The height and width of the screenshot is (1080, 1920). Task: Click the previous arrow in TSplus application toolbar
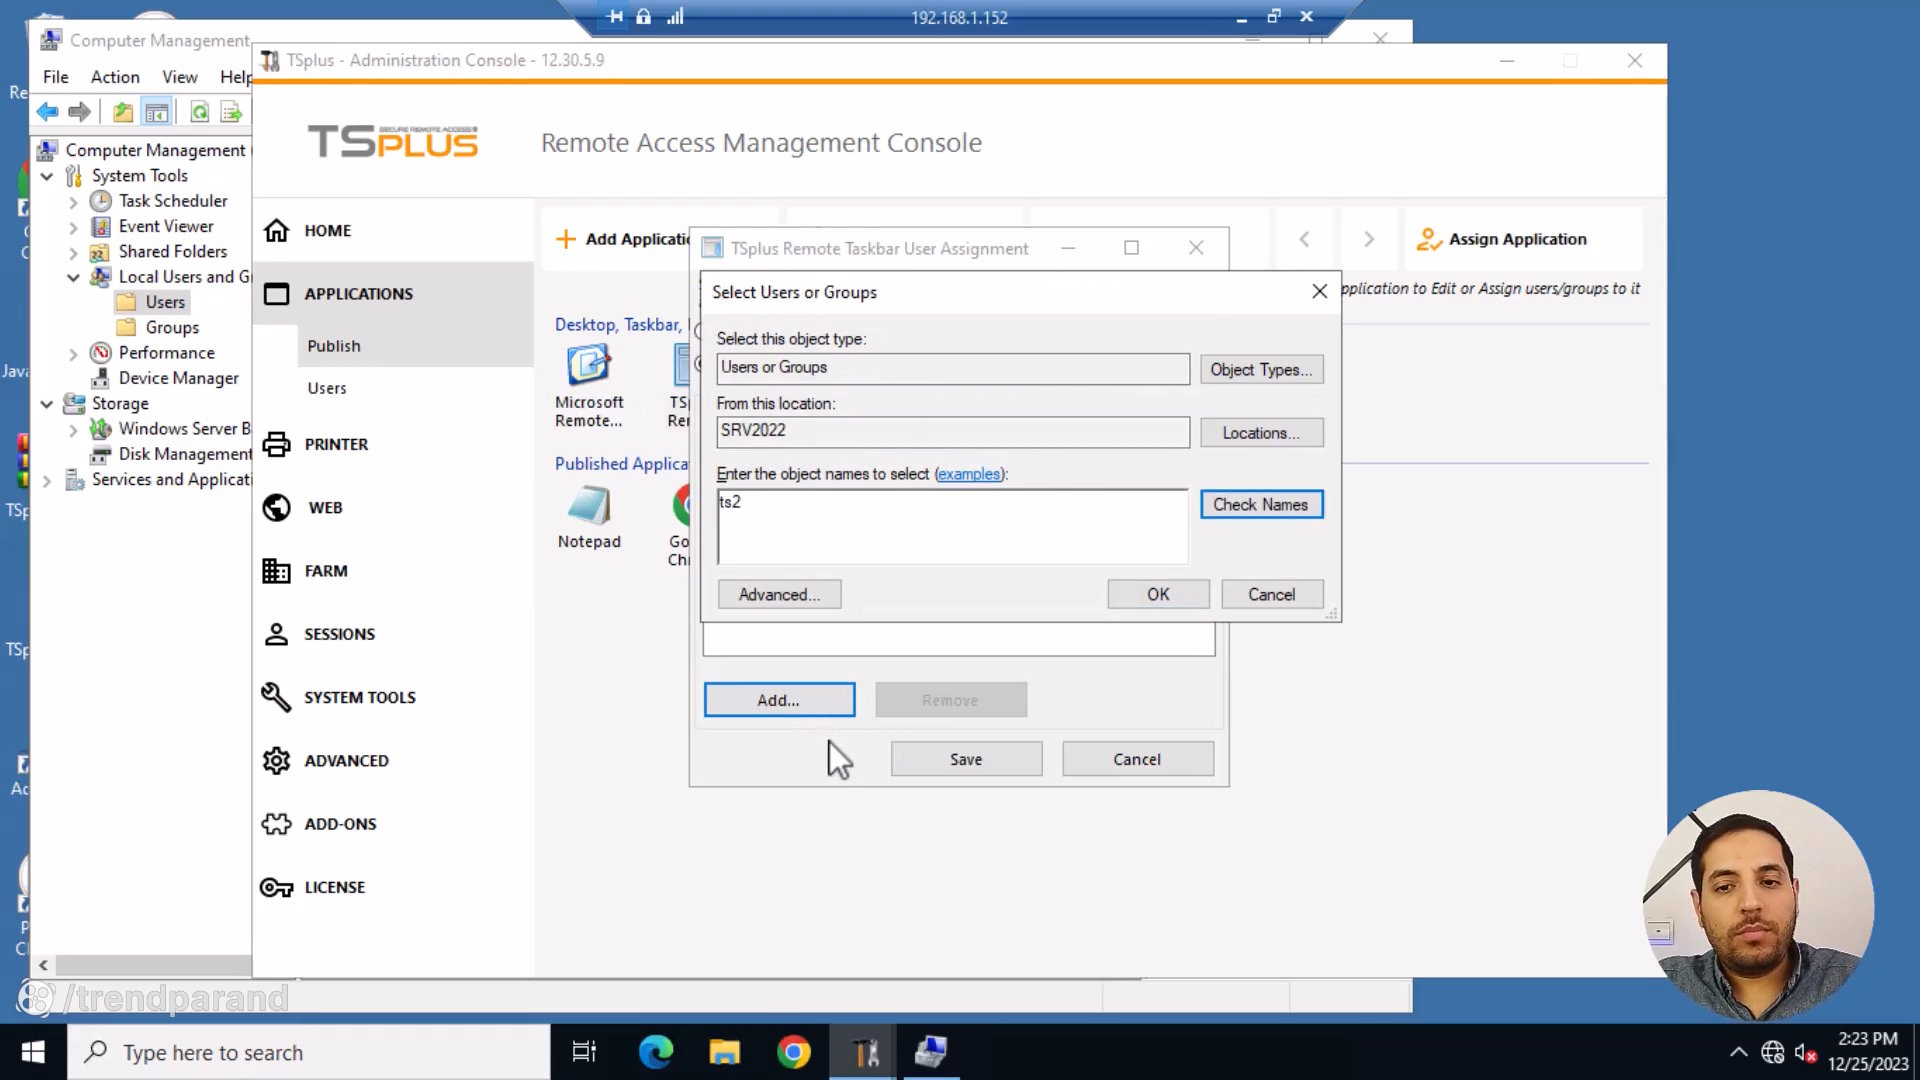coord(1304,239)
